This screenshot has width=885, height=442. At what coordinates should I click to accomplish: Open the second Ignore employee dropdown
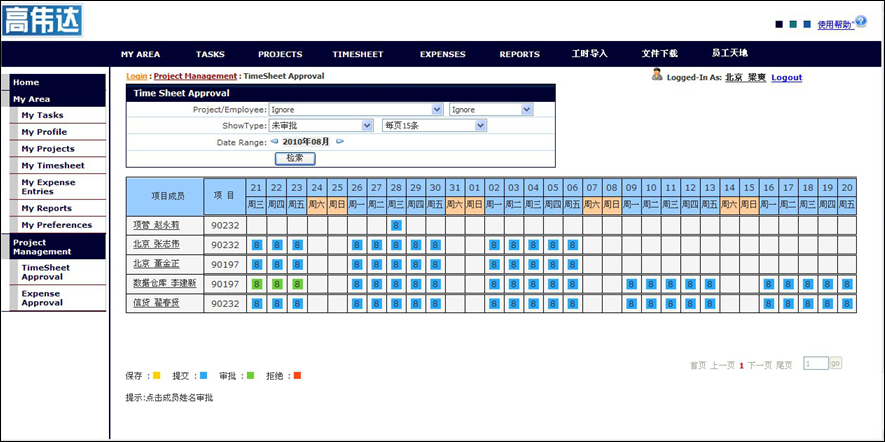490,109
